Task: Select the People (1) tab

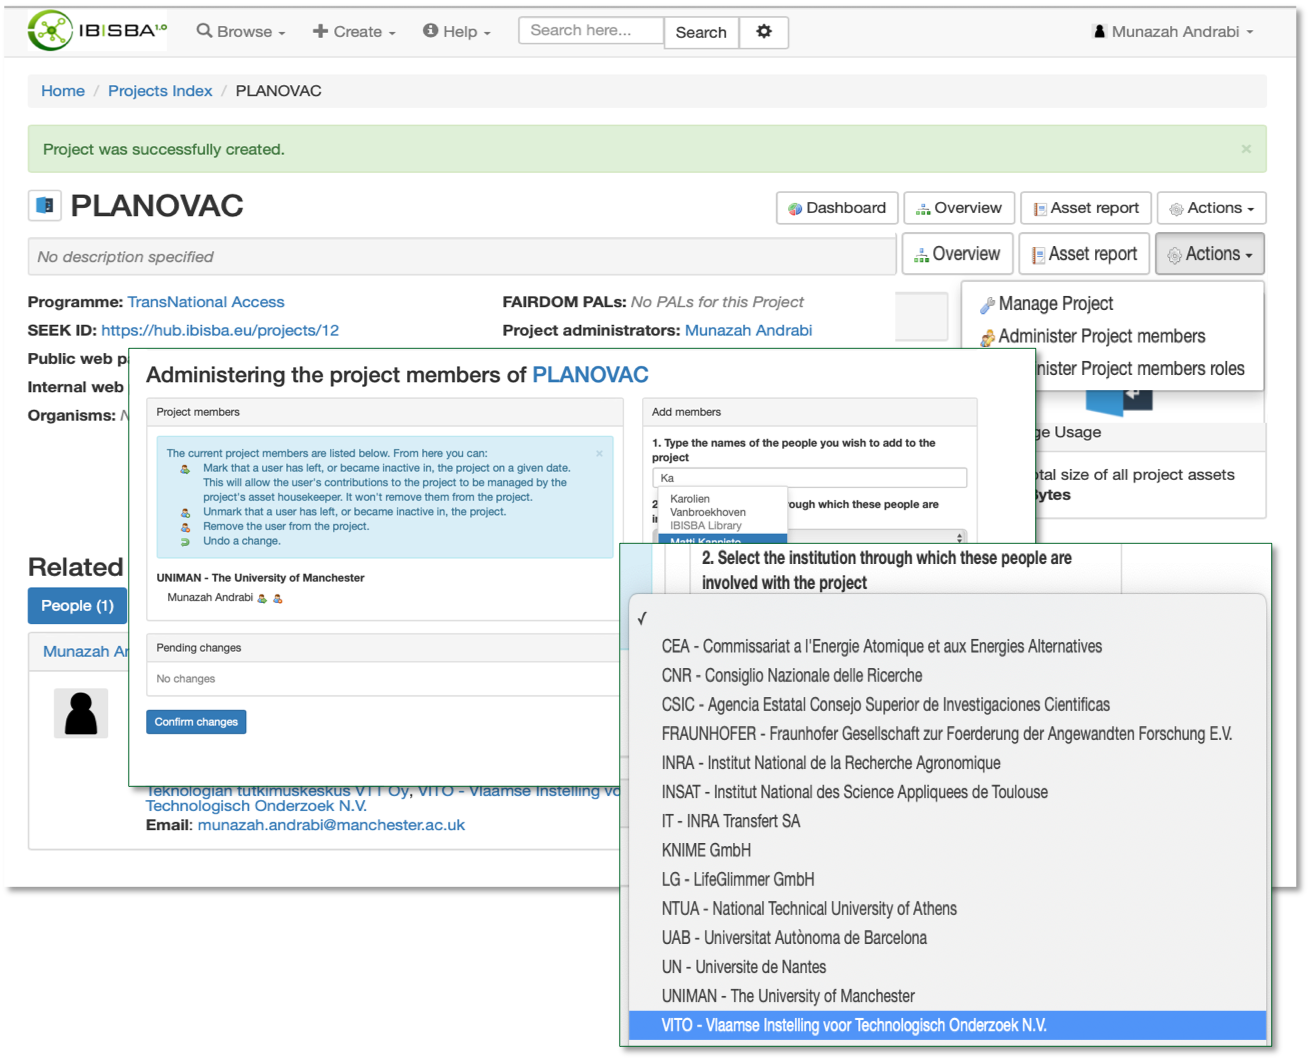Action: pos(77,606)
